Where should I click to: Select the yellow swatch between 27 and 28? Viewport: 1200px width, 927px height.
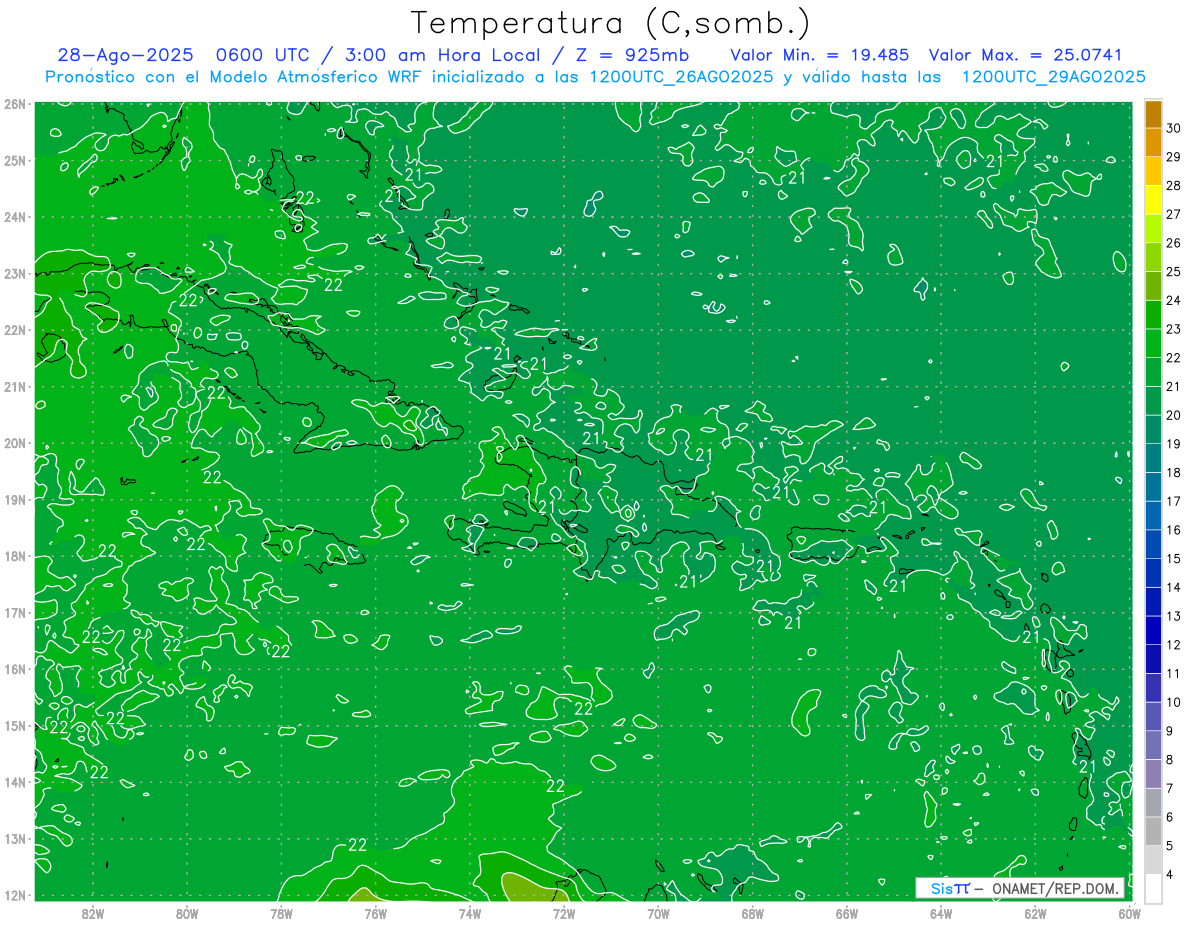[1152, 199]
